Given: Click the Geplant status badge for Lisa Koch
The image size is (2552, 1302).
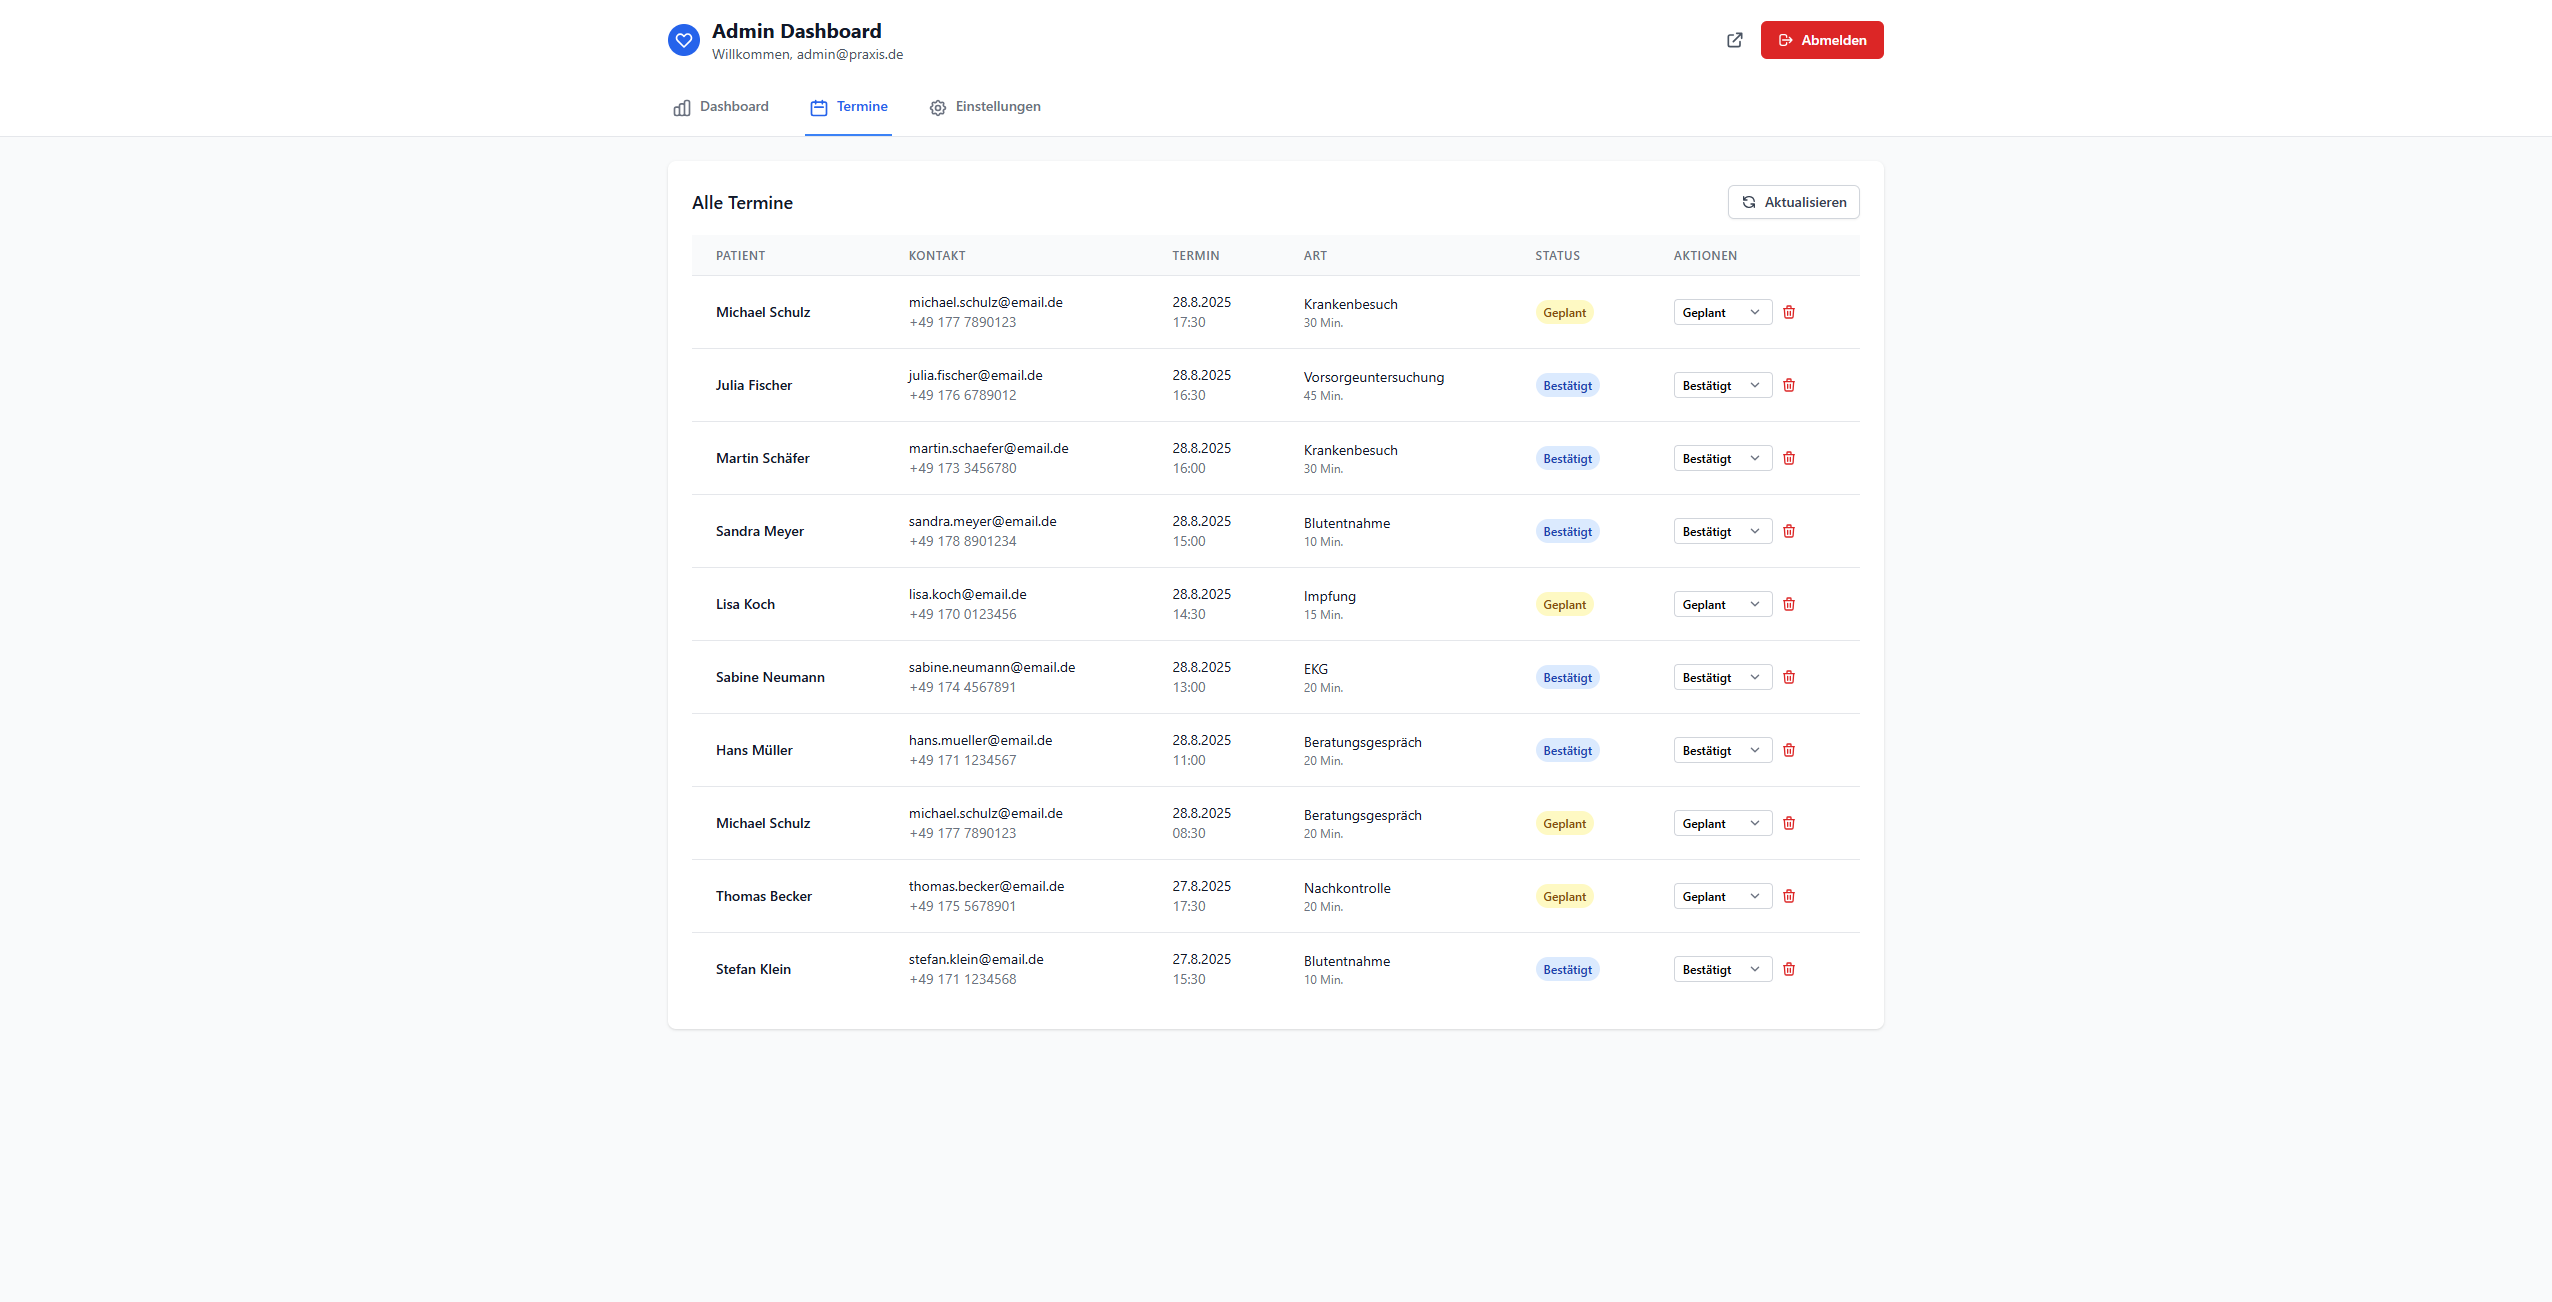Looking at the screenshot, I should [1564, 604].
